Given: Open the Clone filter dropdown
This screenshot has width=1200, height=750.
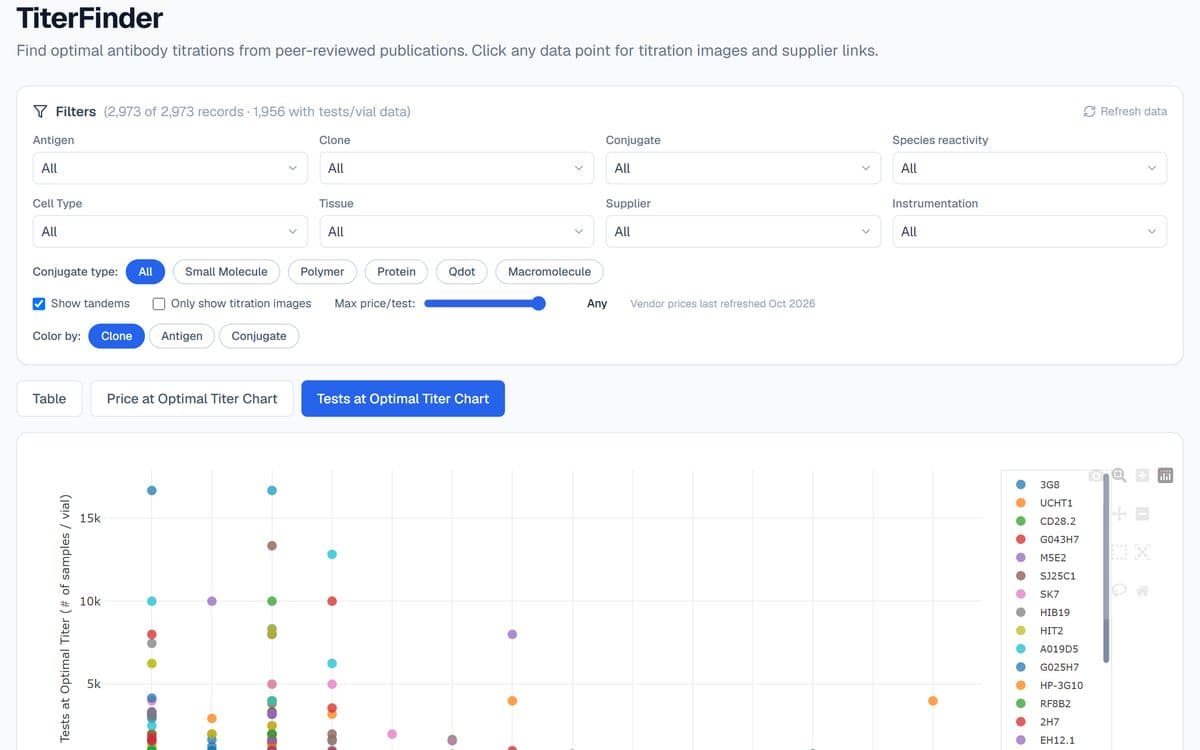Looking at the screenshot, I should click(456, 168).
